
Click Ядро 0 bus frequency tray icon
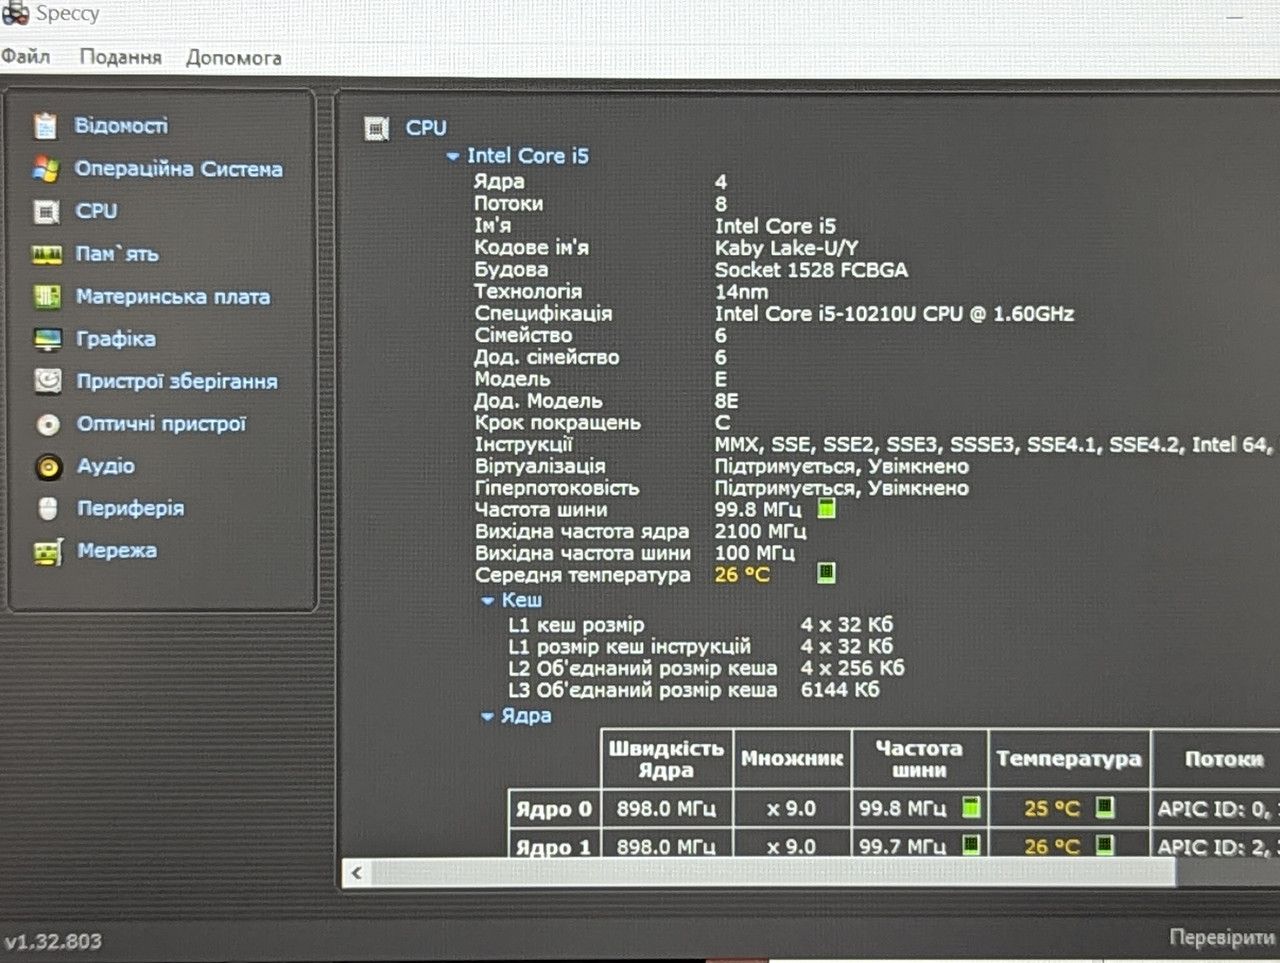(971, 806)
